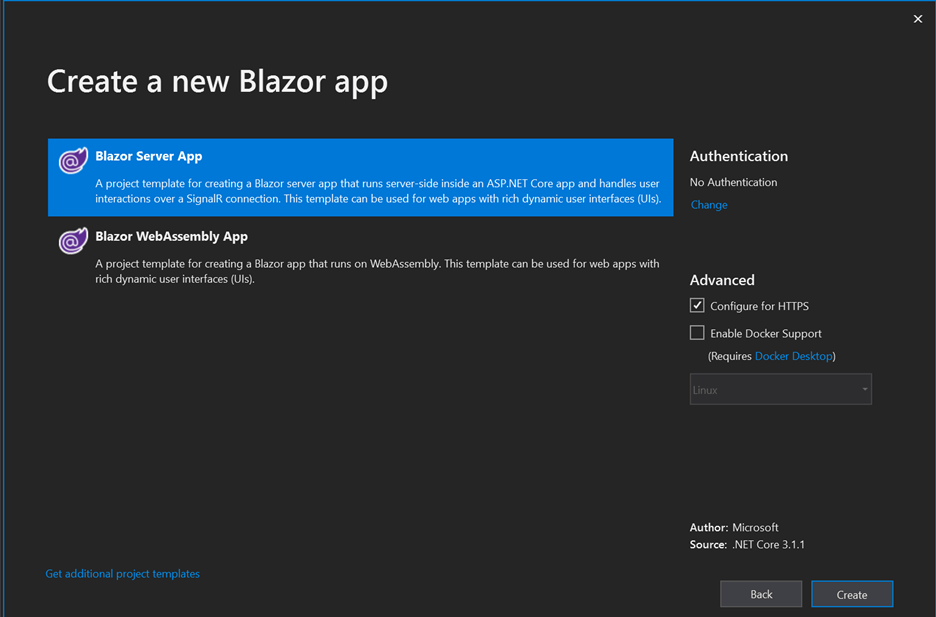The width and height of the screenshot is (936, 617).
Task: Click the Blazor Server App template icon
Action: coord(73,160)
